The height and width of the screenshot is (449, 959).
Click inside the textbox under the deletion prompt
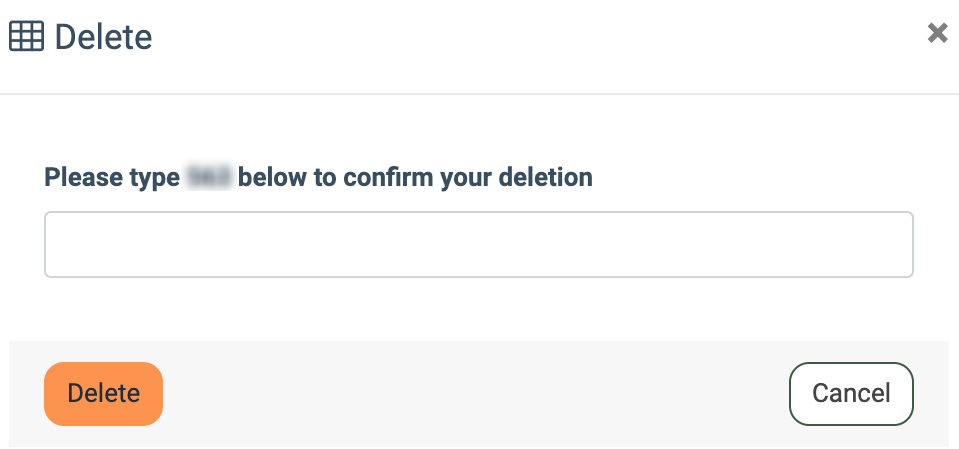[478, 244]
